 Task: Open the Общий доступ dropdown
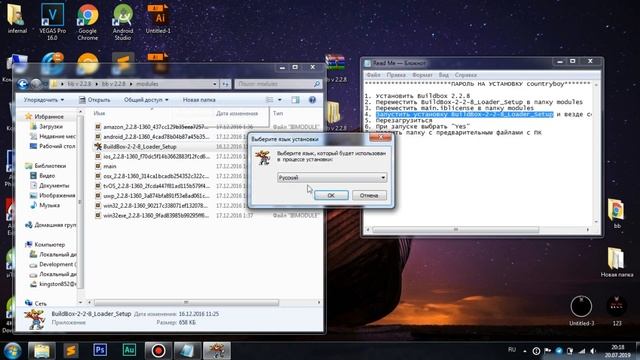pyautogui.click(x=146, y=100)
